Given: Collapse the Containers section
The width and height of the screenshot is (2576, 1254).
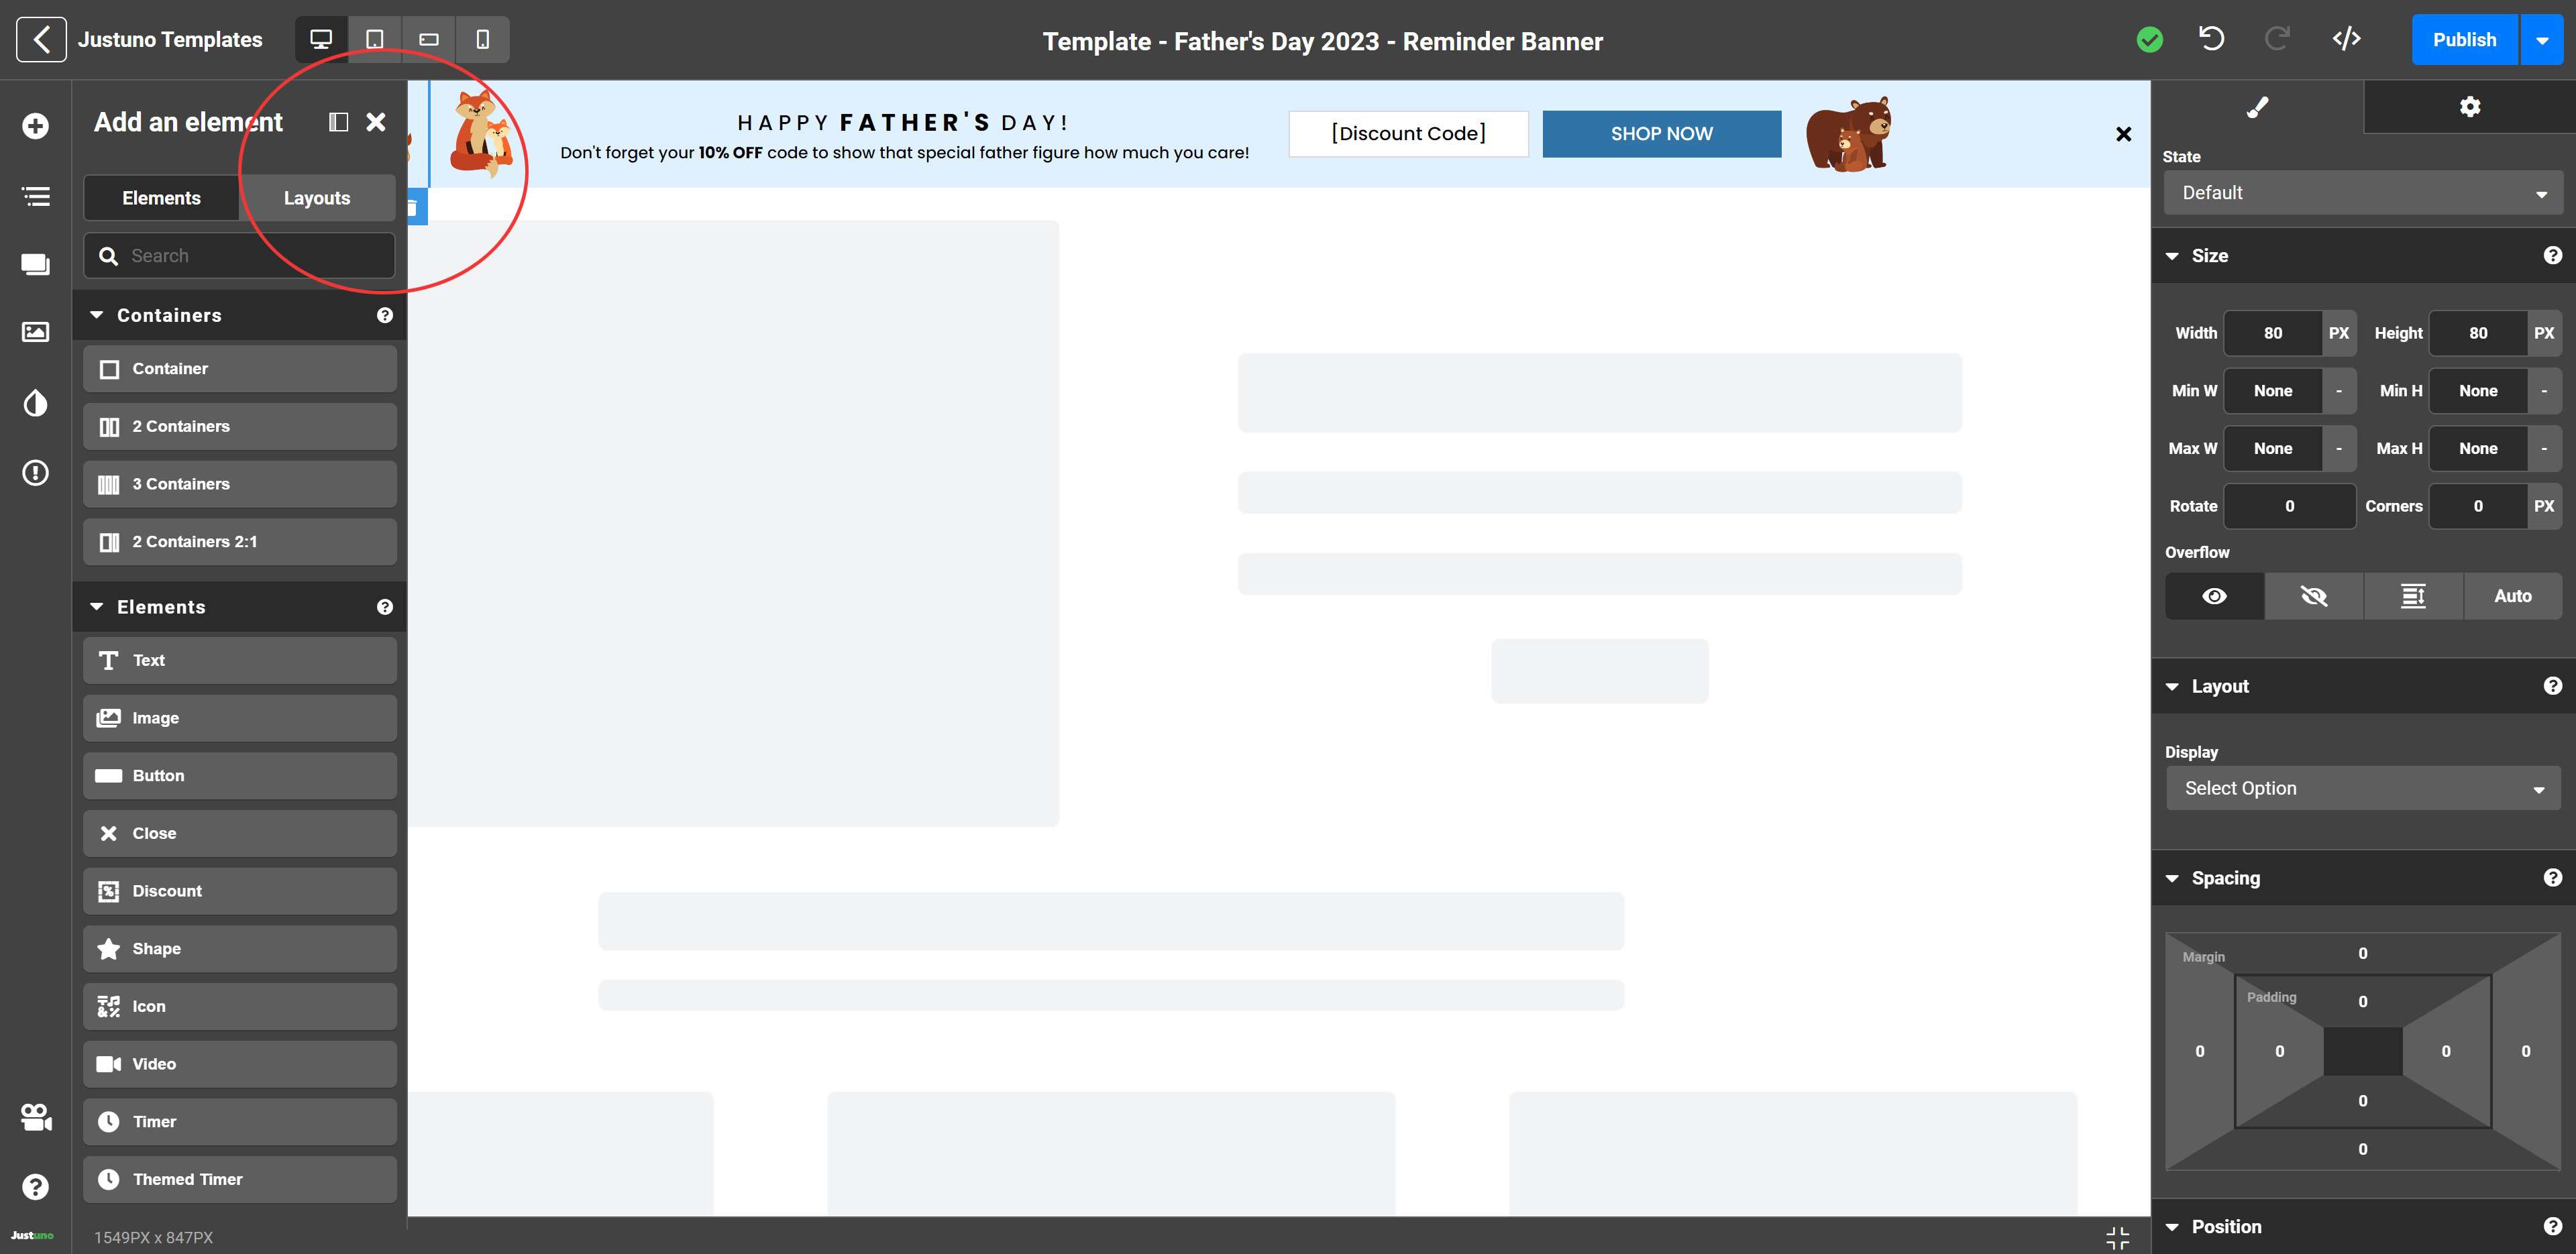Looking at the screenshot, I should [x=97, y=315].
